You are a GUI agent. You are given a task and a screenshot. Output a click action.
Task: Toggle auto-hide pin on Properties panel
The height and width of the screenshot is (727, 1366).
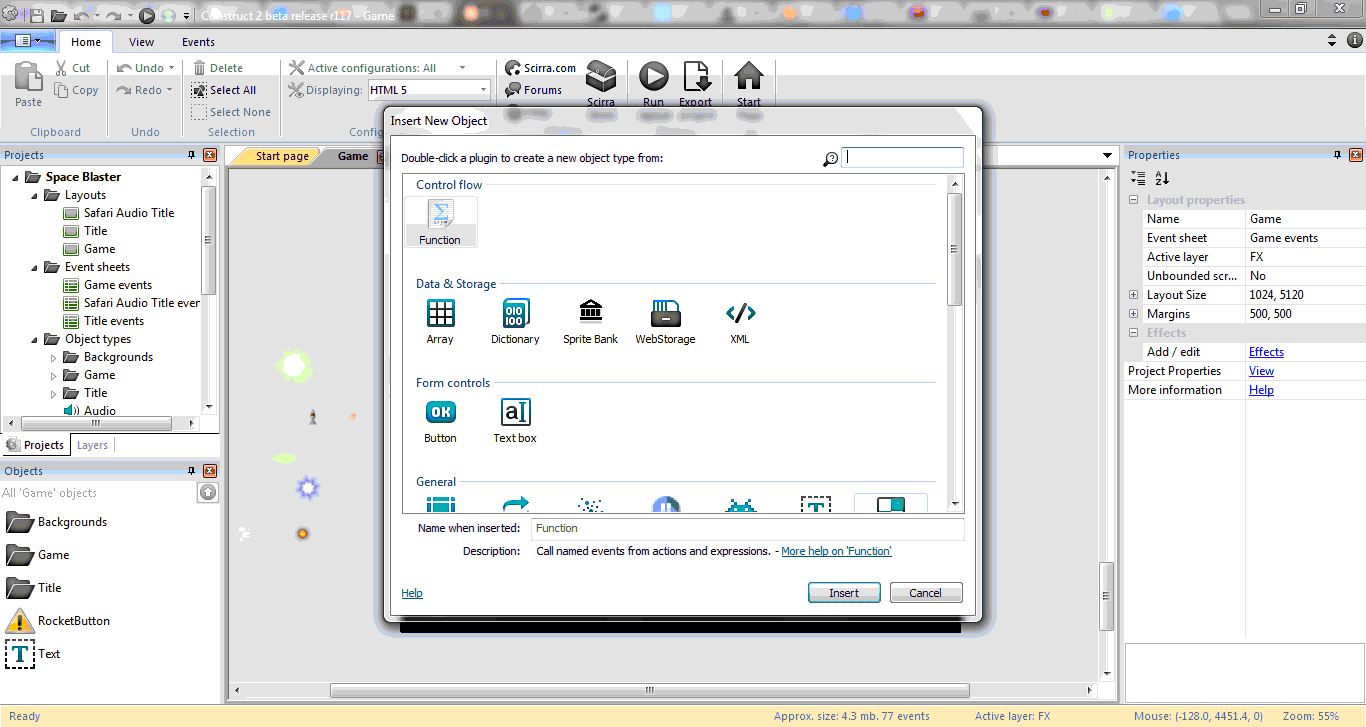click(1337, 155)
